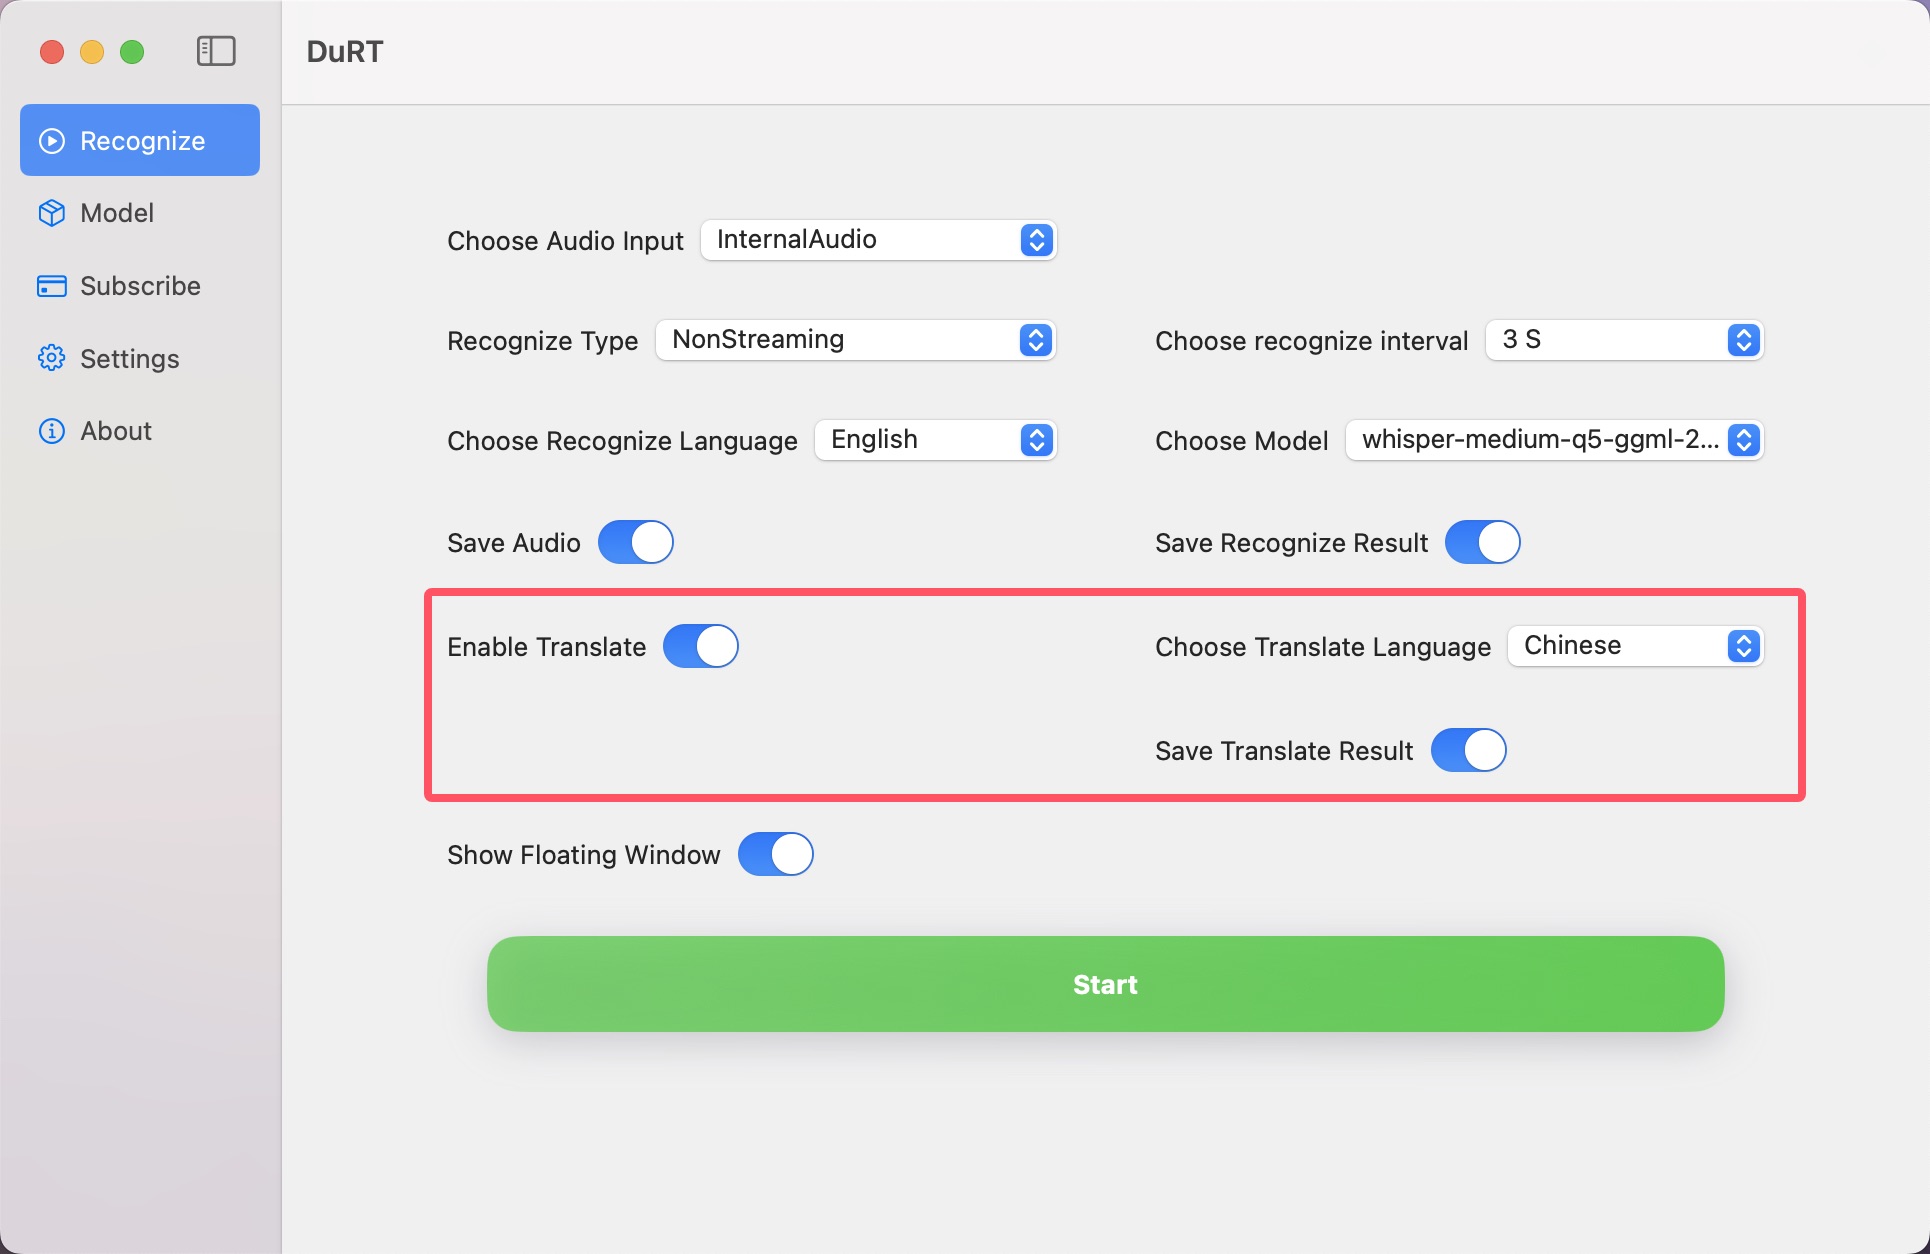Click the Subscribe panel icon
The height and width of the screenshot is (1254, 1930).
tap(49, 286)
